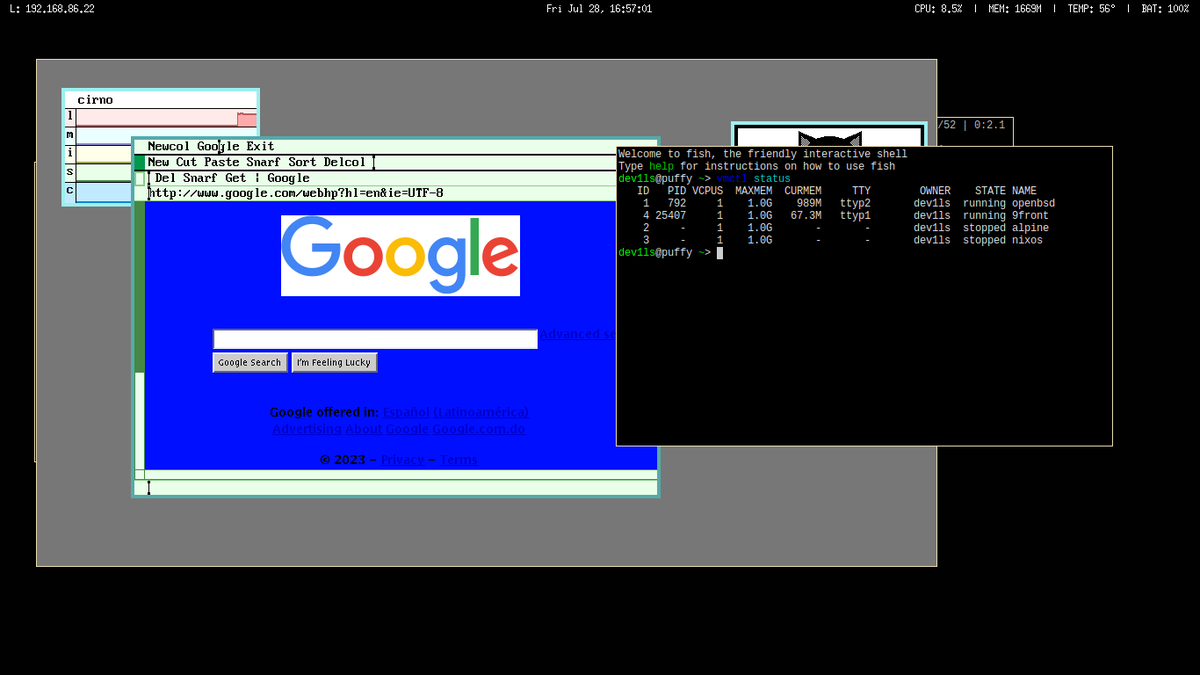The image size is (1200, 675).
Task: Click the Google search text box
Action: click(x=375, y=339)
